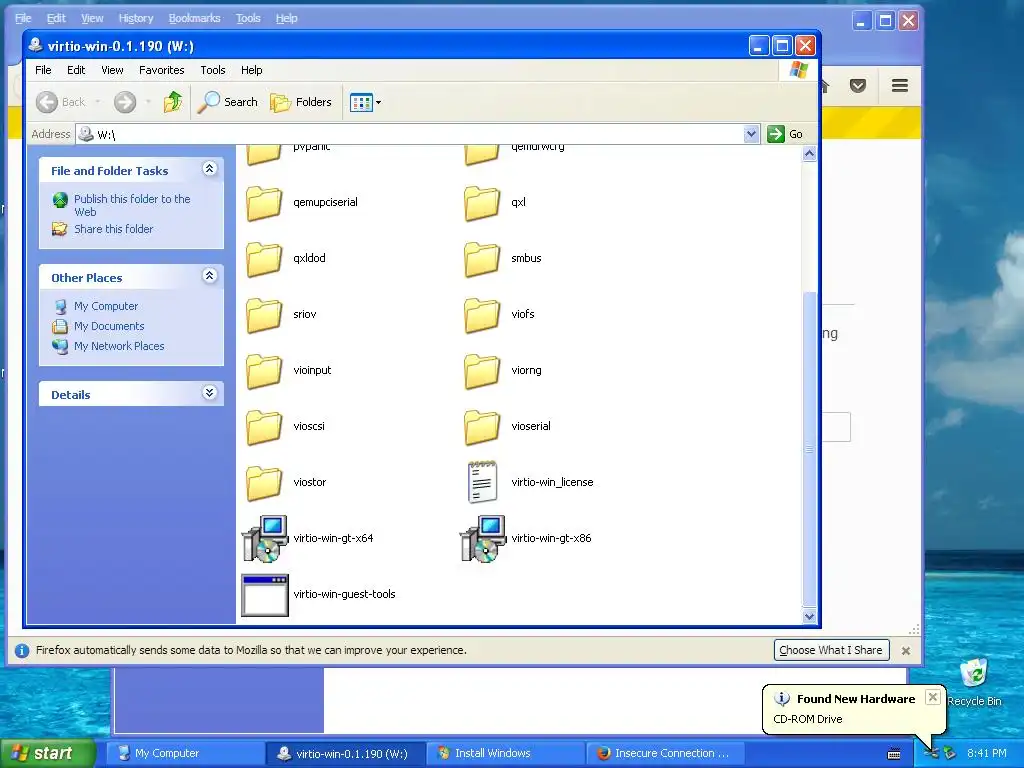Click the Forward navigation arrow icon
Image resolution: width=1024 pixels, height=768 pixels.
click(125, 102)
